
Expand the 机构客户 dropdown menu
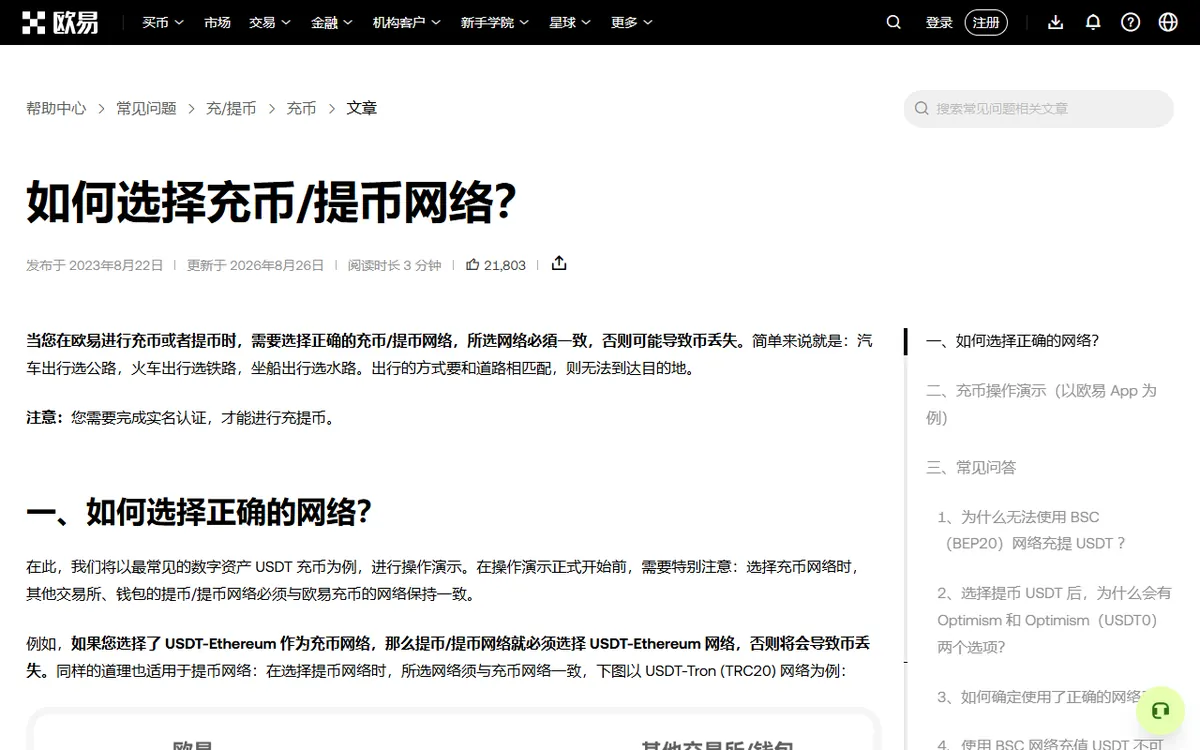(x=407, y=22)
